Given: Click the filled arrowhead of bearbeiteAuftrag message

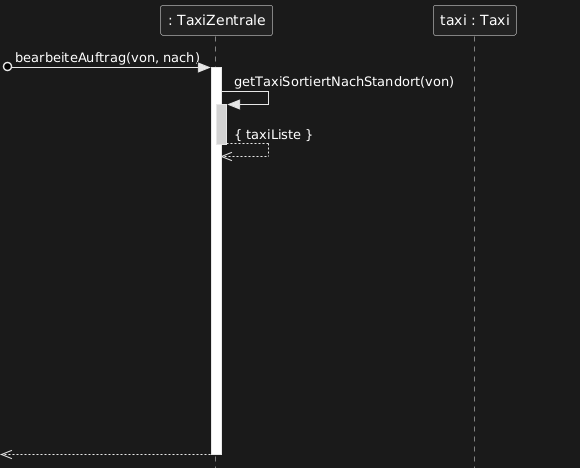Looking at the screenshot, I should pyautogui.click(x=204, y=67).
